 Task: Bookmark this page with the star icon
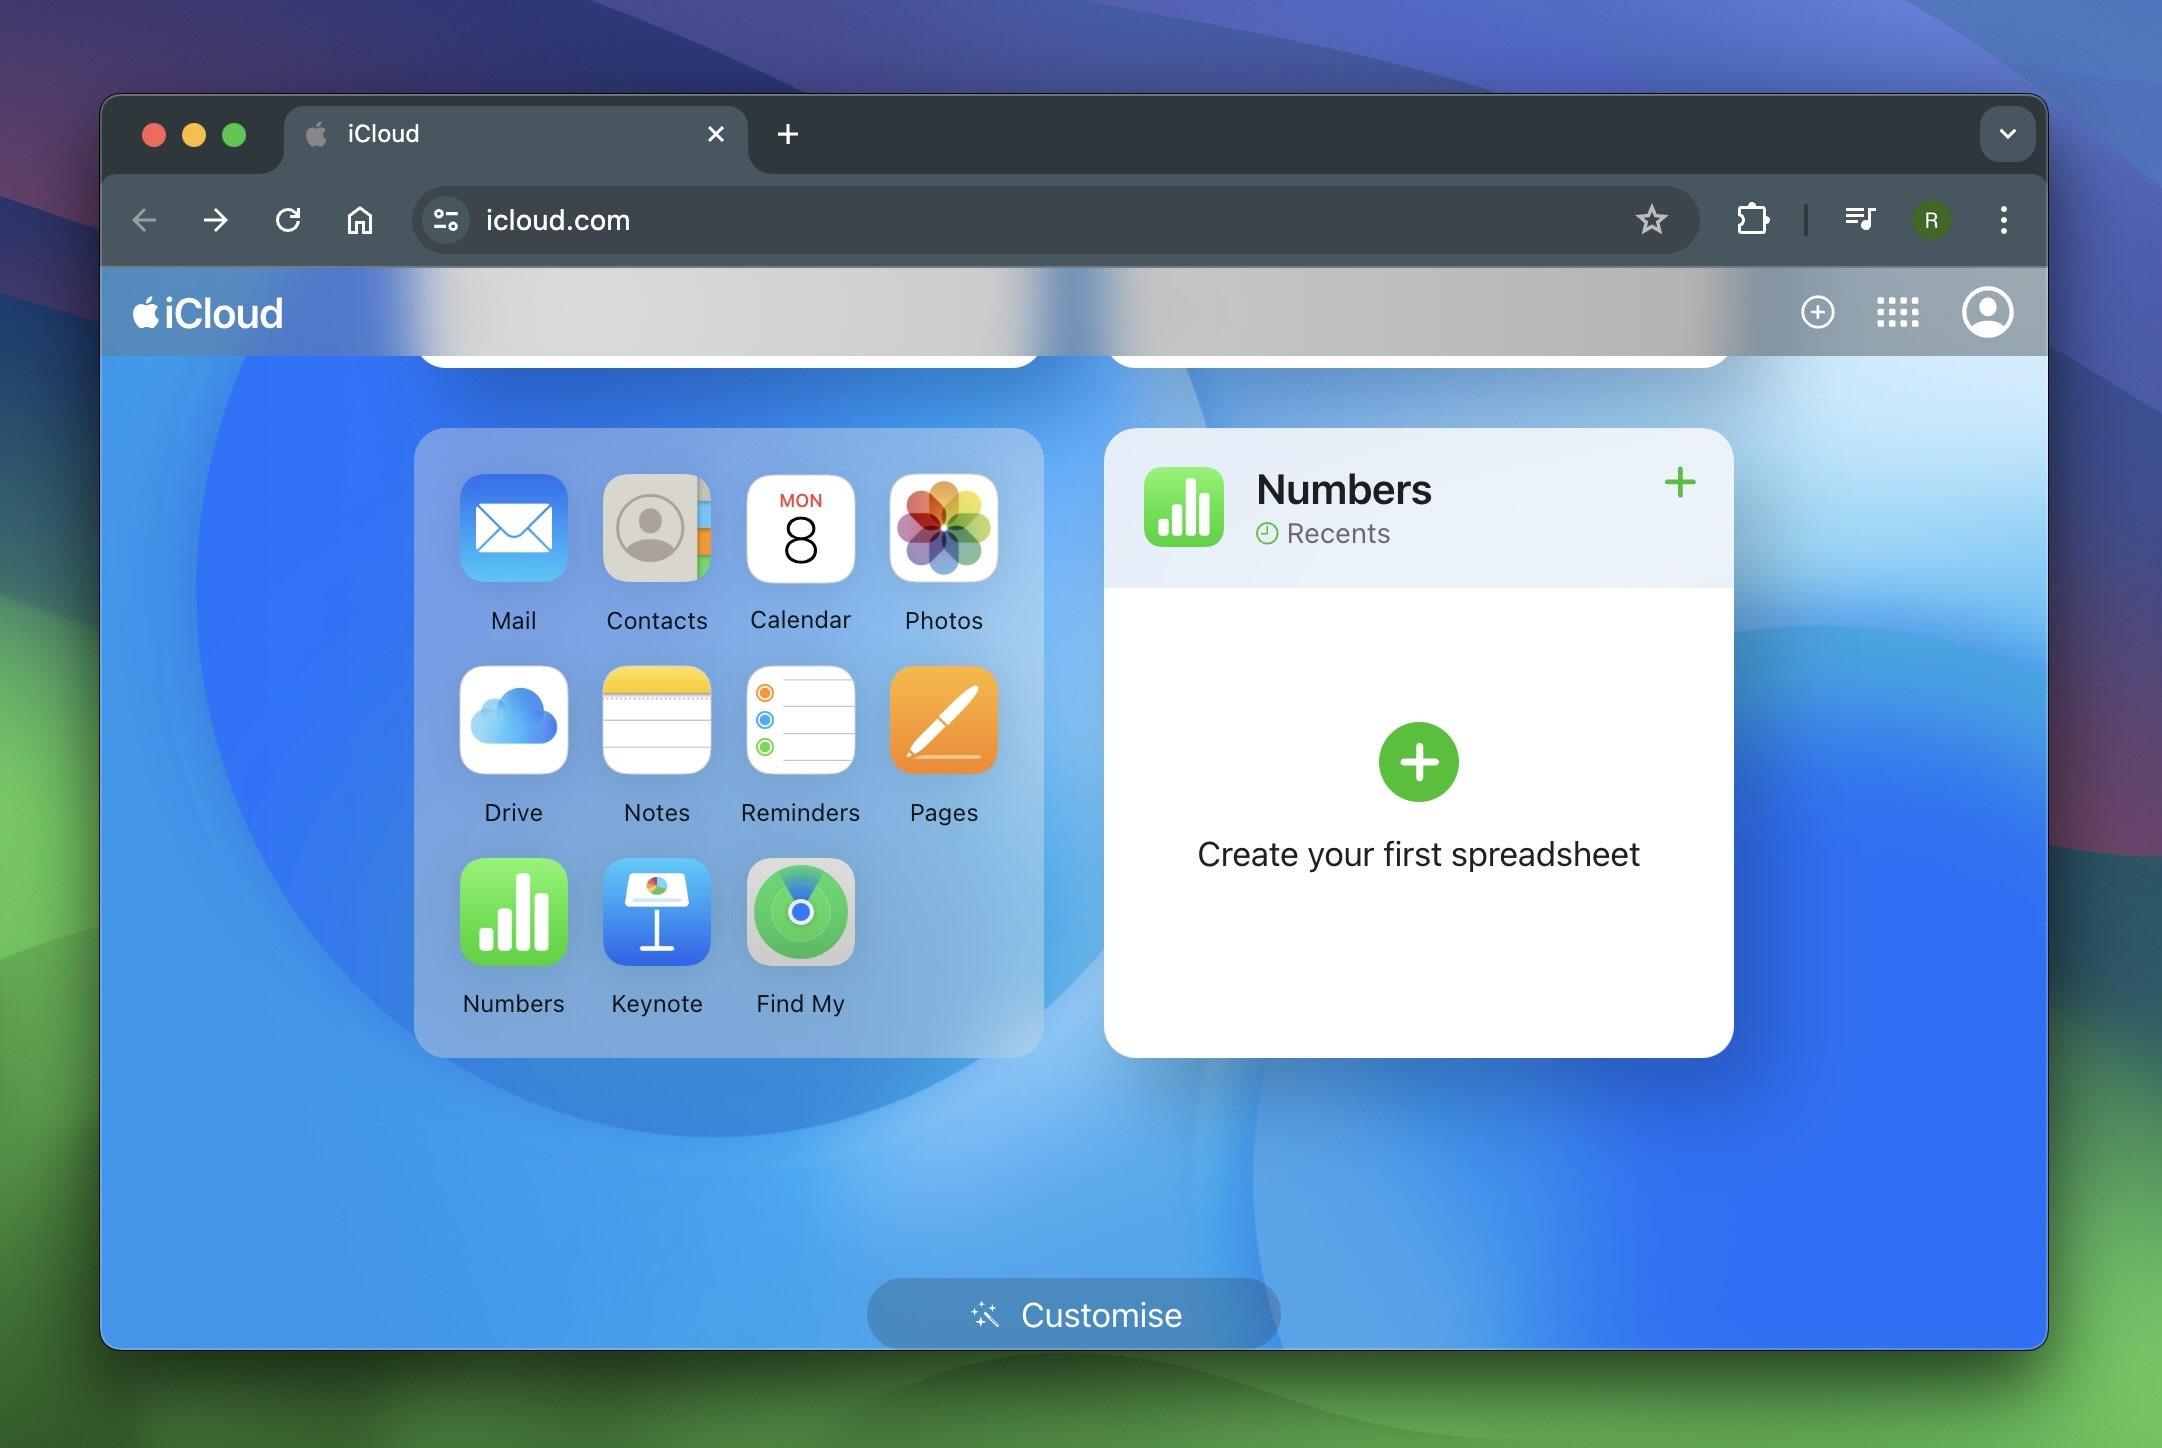pos(1651,220)
